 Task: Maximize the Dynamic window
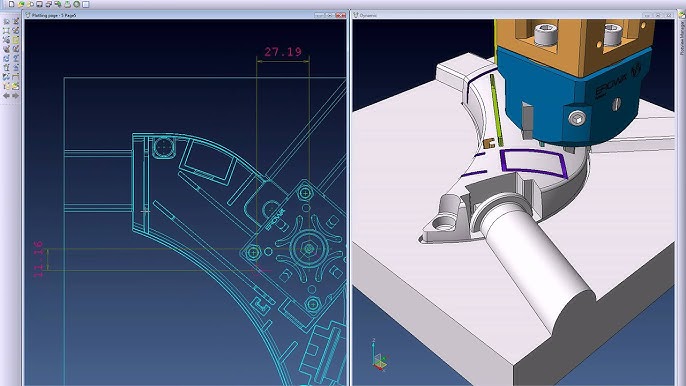pyautogui.click(x=658, y=15)
